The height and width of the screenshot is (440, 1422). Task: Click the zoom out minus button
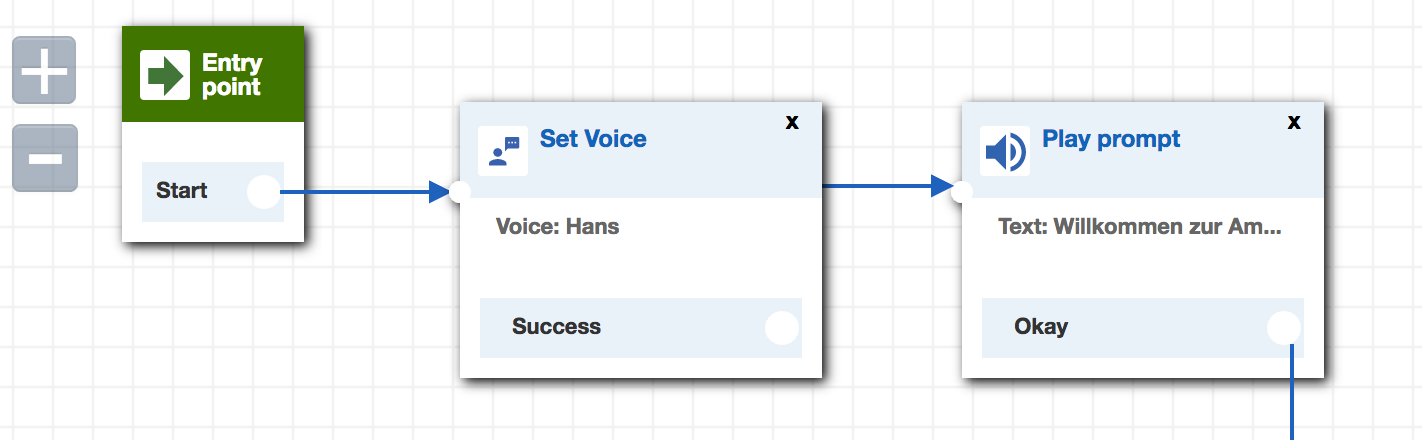[x=44, y=158]
